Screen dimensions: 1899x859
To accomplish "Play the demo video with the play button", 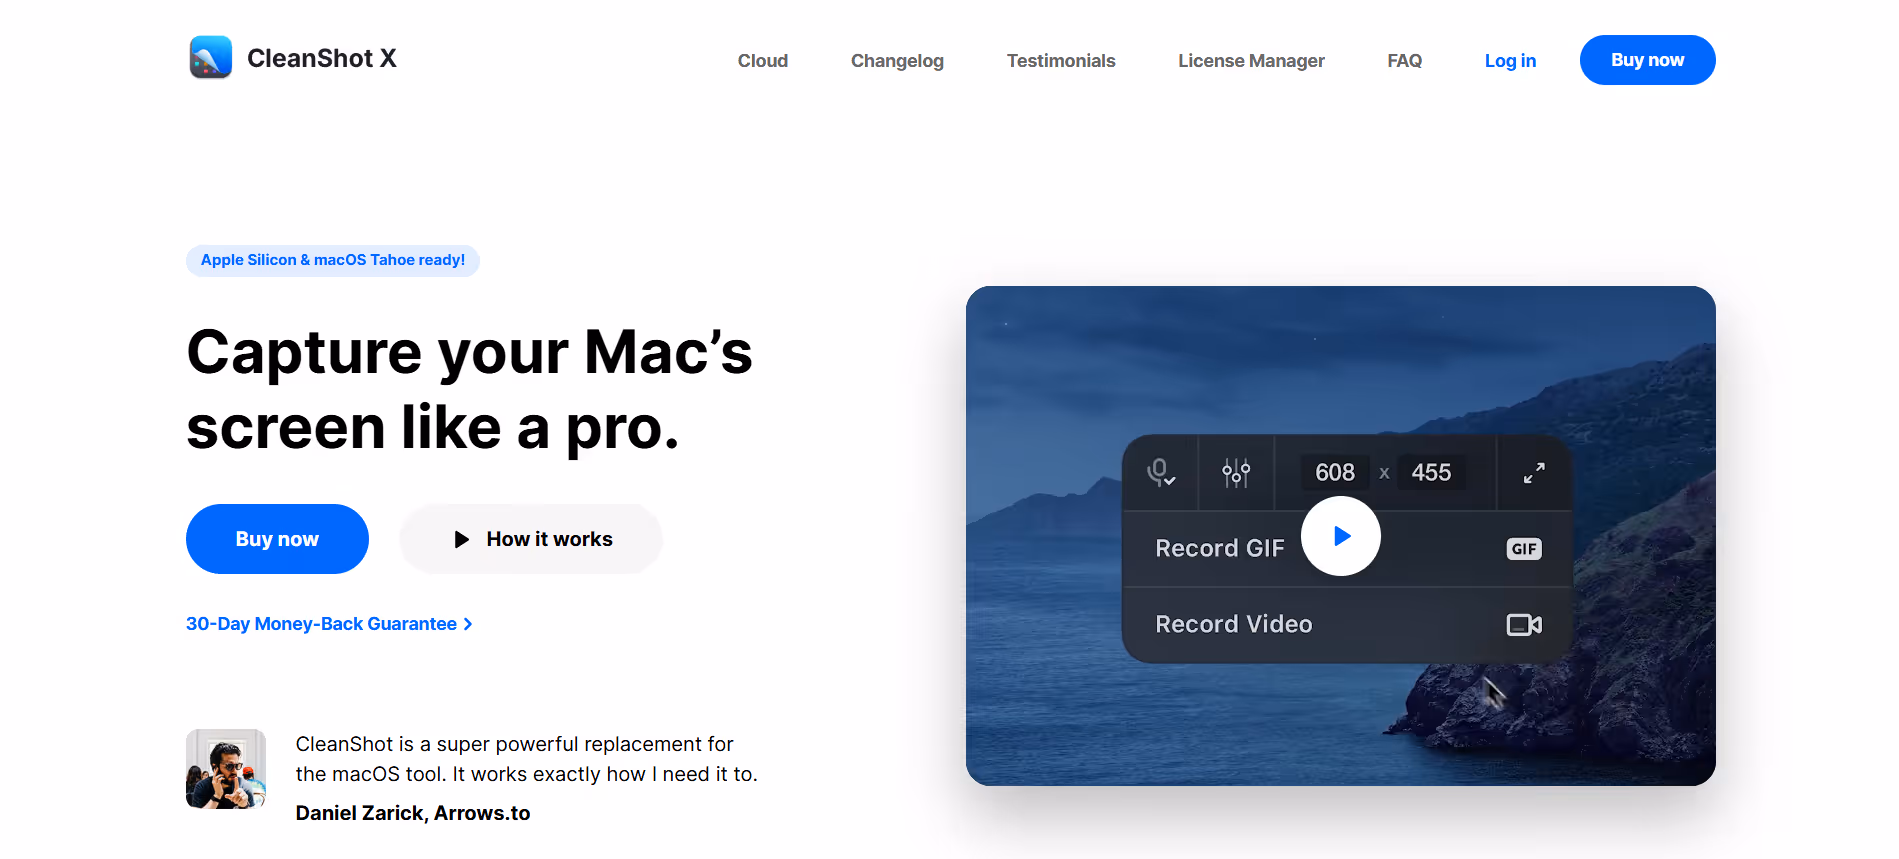I will click(1341, 536).
